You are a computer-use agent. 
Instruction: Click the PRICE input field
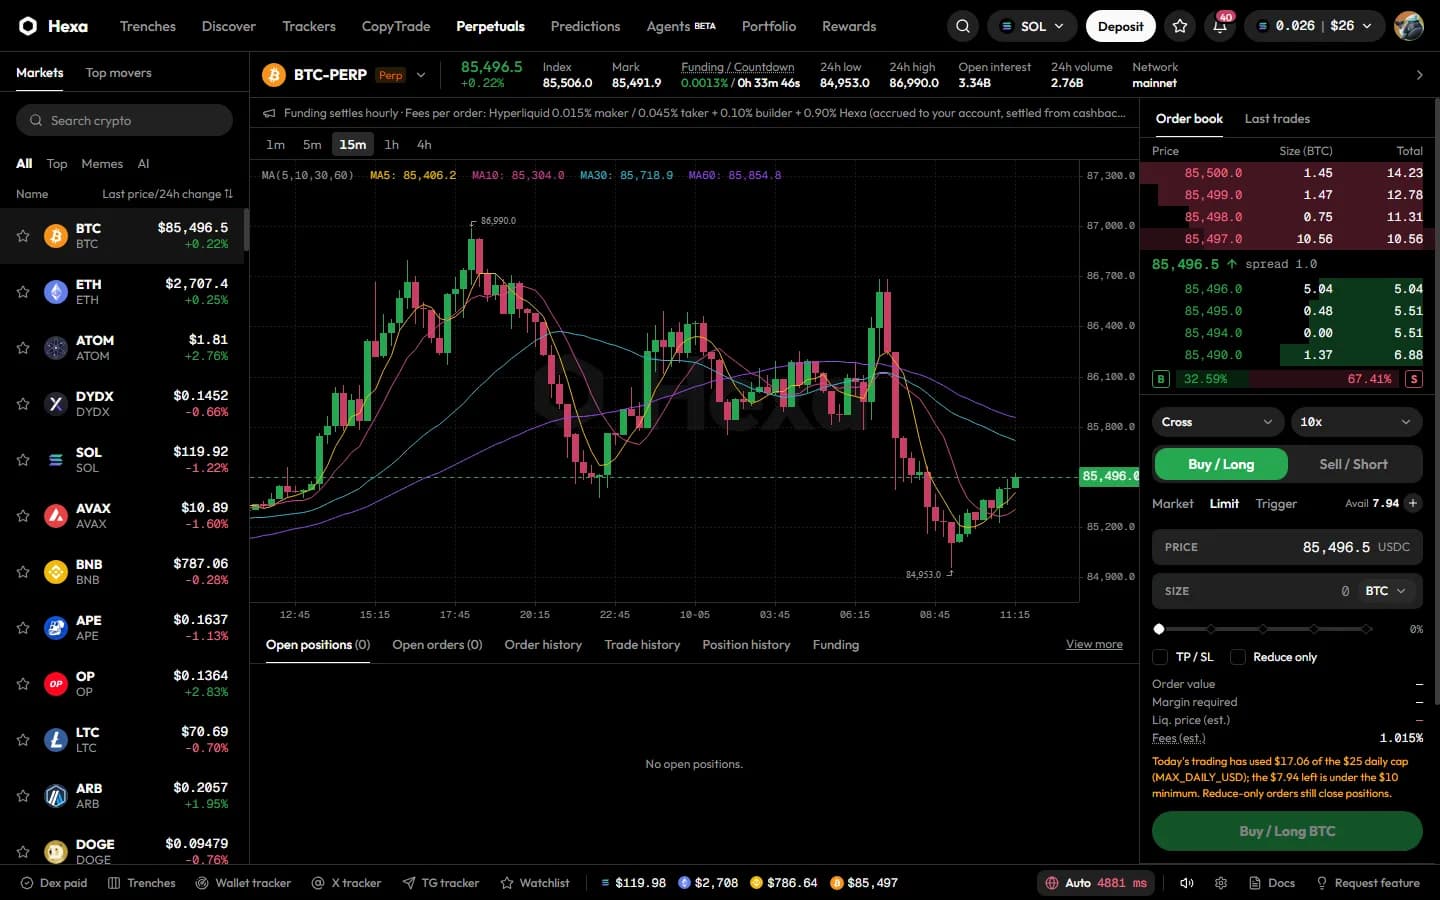1287,547
